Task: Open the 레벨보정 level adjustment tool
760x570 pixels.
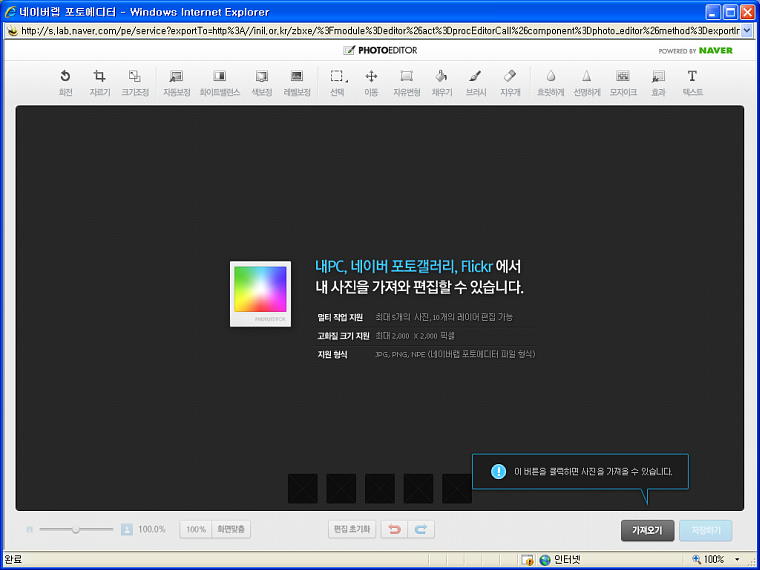Action: (297, 82)
